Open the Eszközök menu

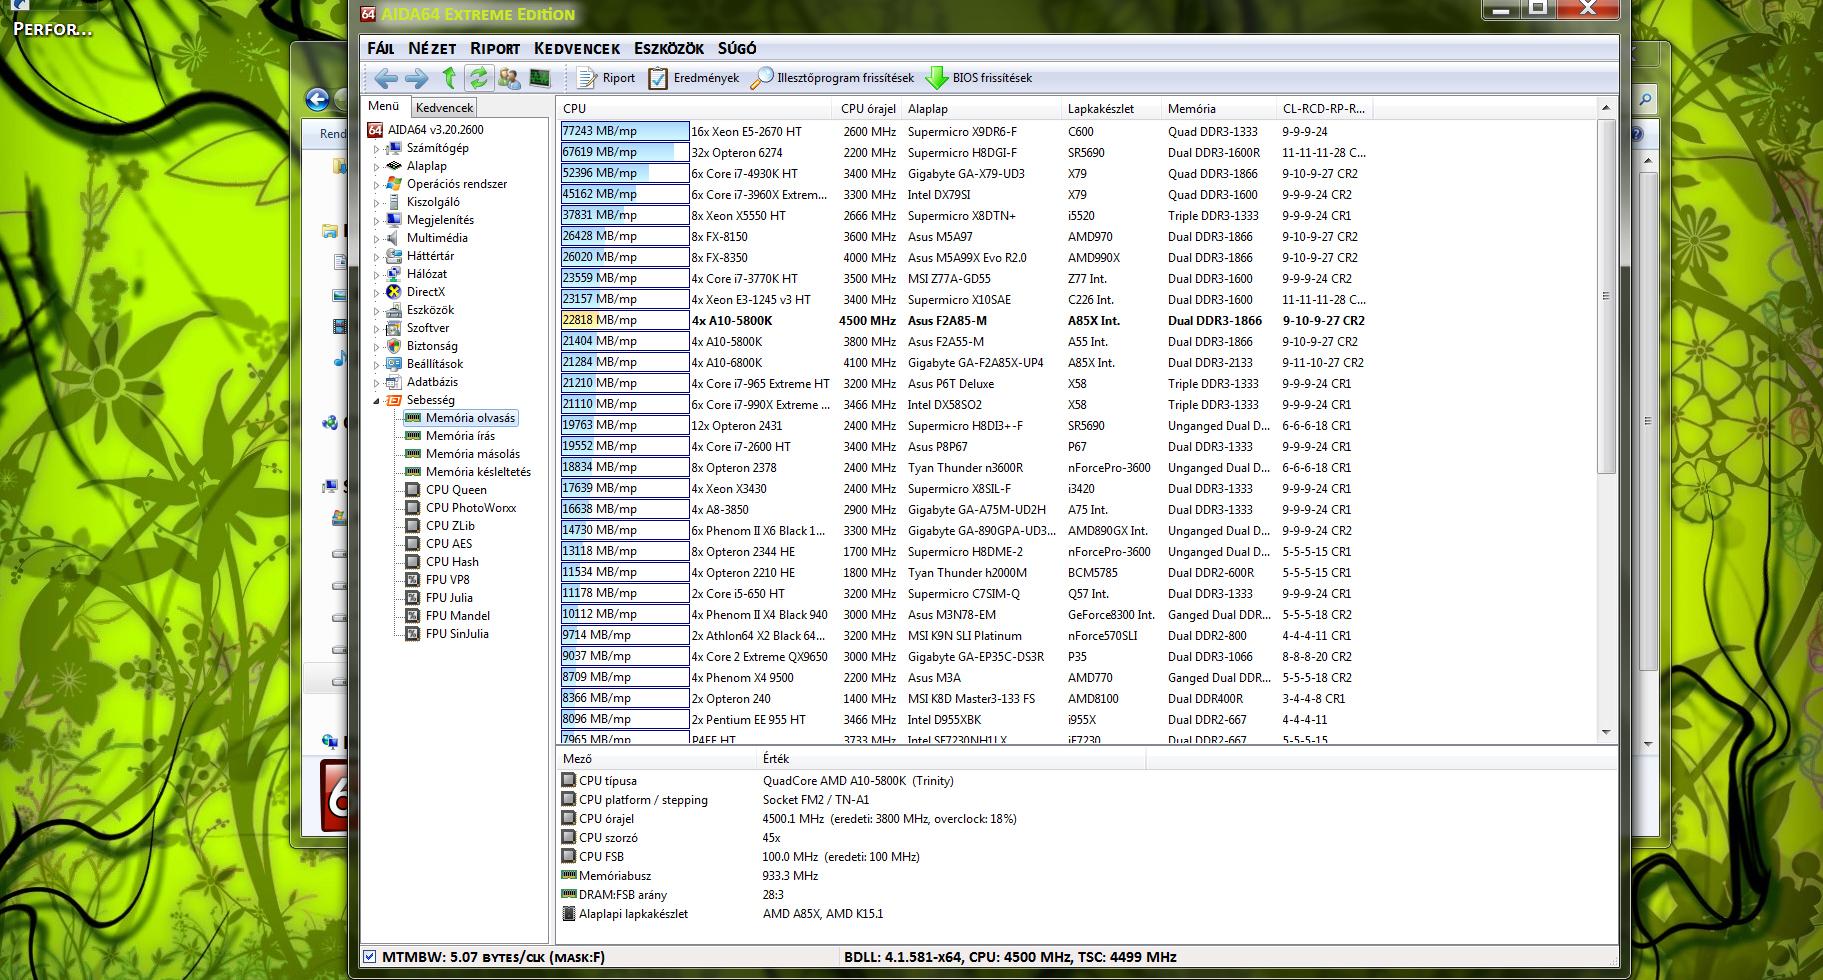coord(669,48)
